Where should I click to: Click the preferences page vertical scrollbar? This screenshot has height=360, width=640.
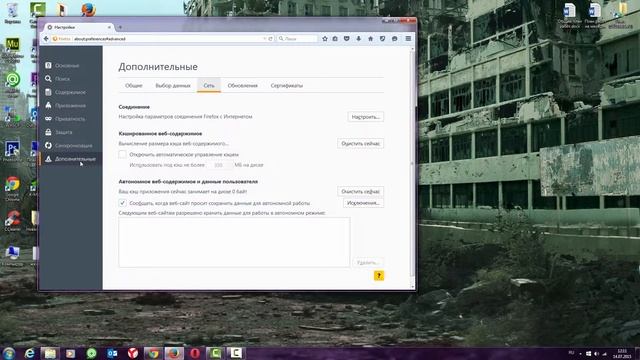click(412, 163)
